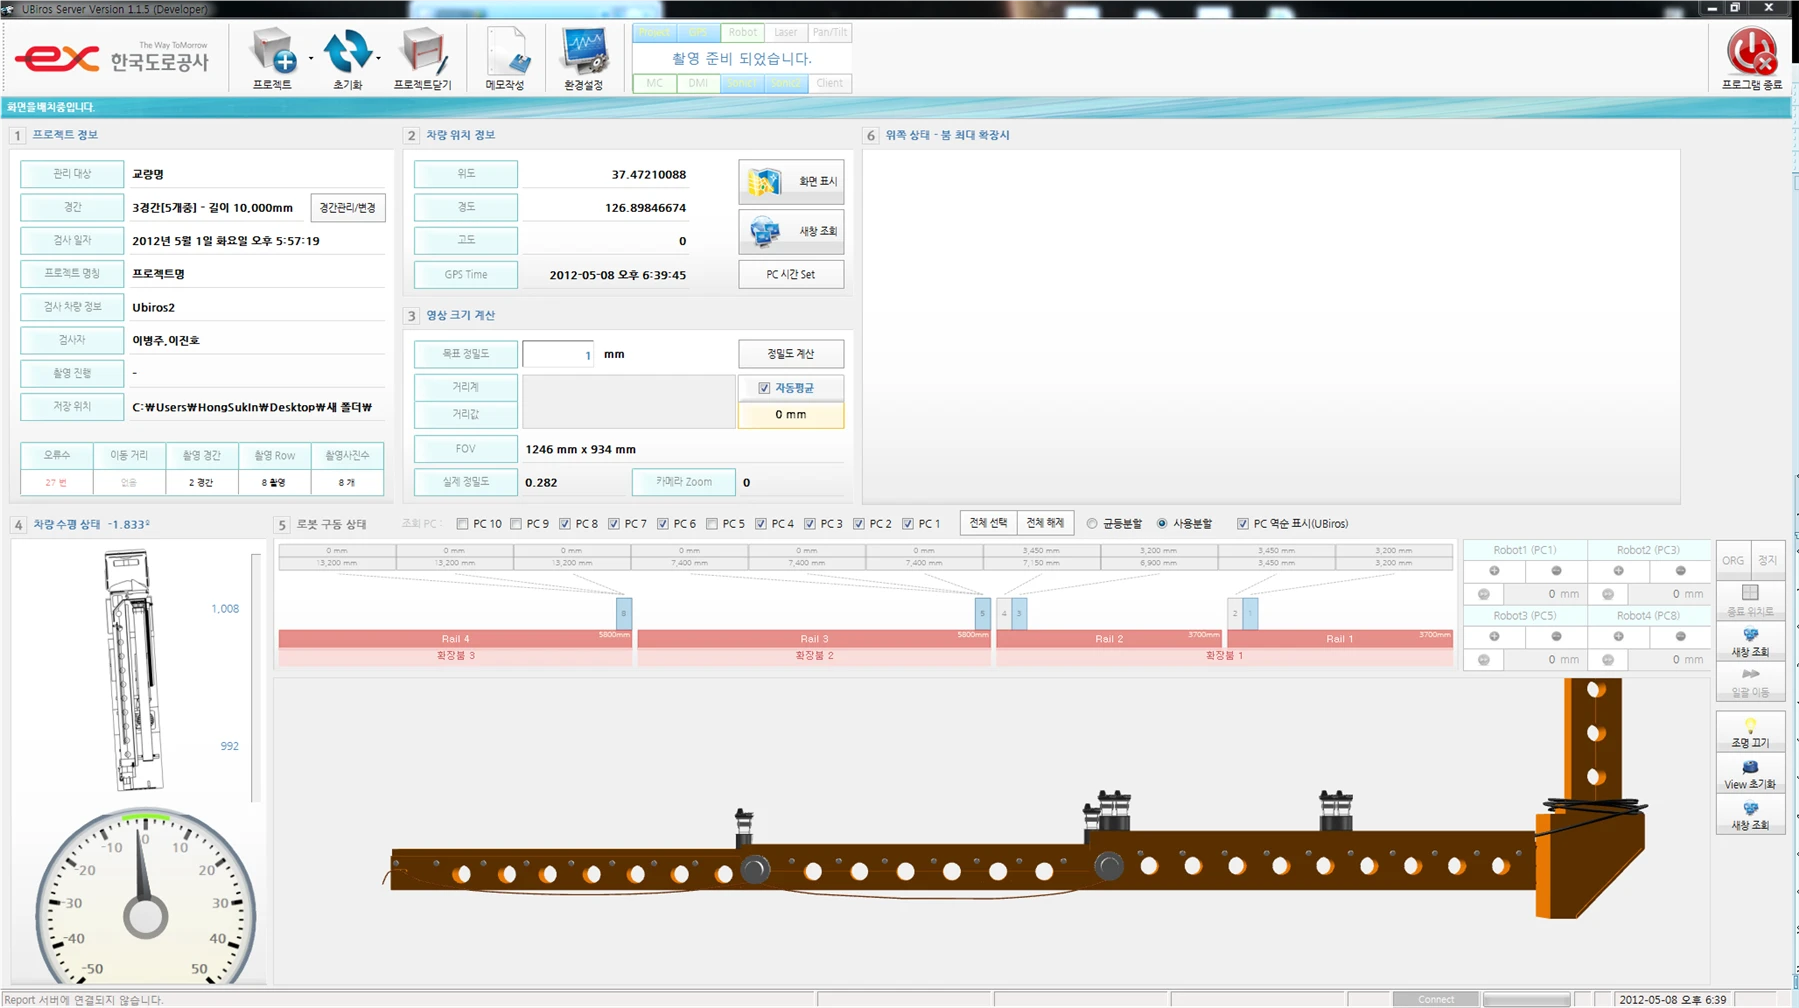This screenshot has height=1008, width=1799.
Task: Select the 균등분할 radio button
Action: coord(1092,524)
